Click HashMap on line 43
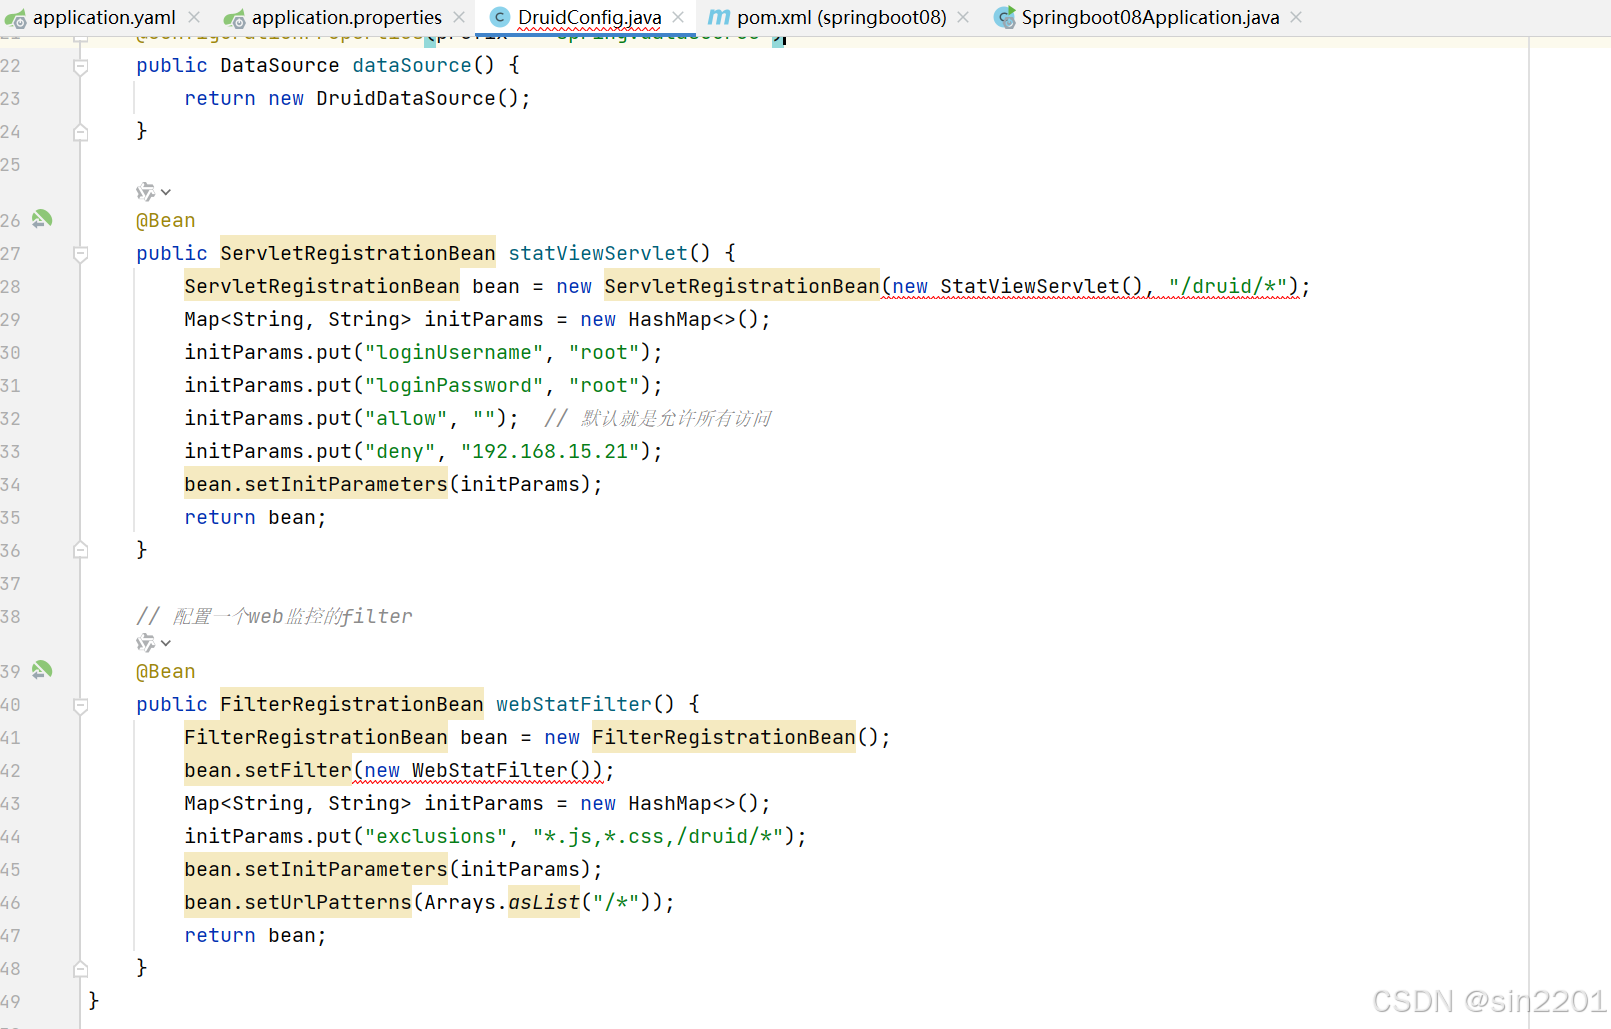Viewport: 1611px width, 1029px height. (x=670, y=803)
